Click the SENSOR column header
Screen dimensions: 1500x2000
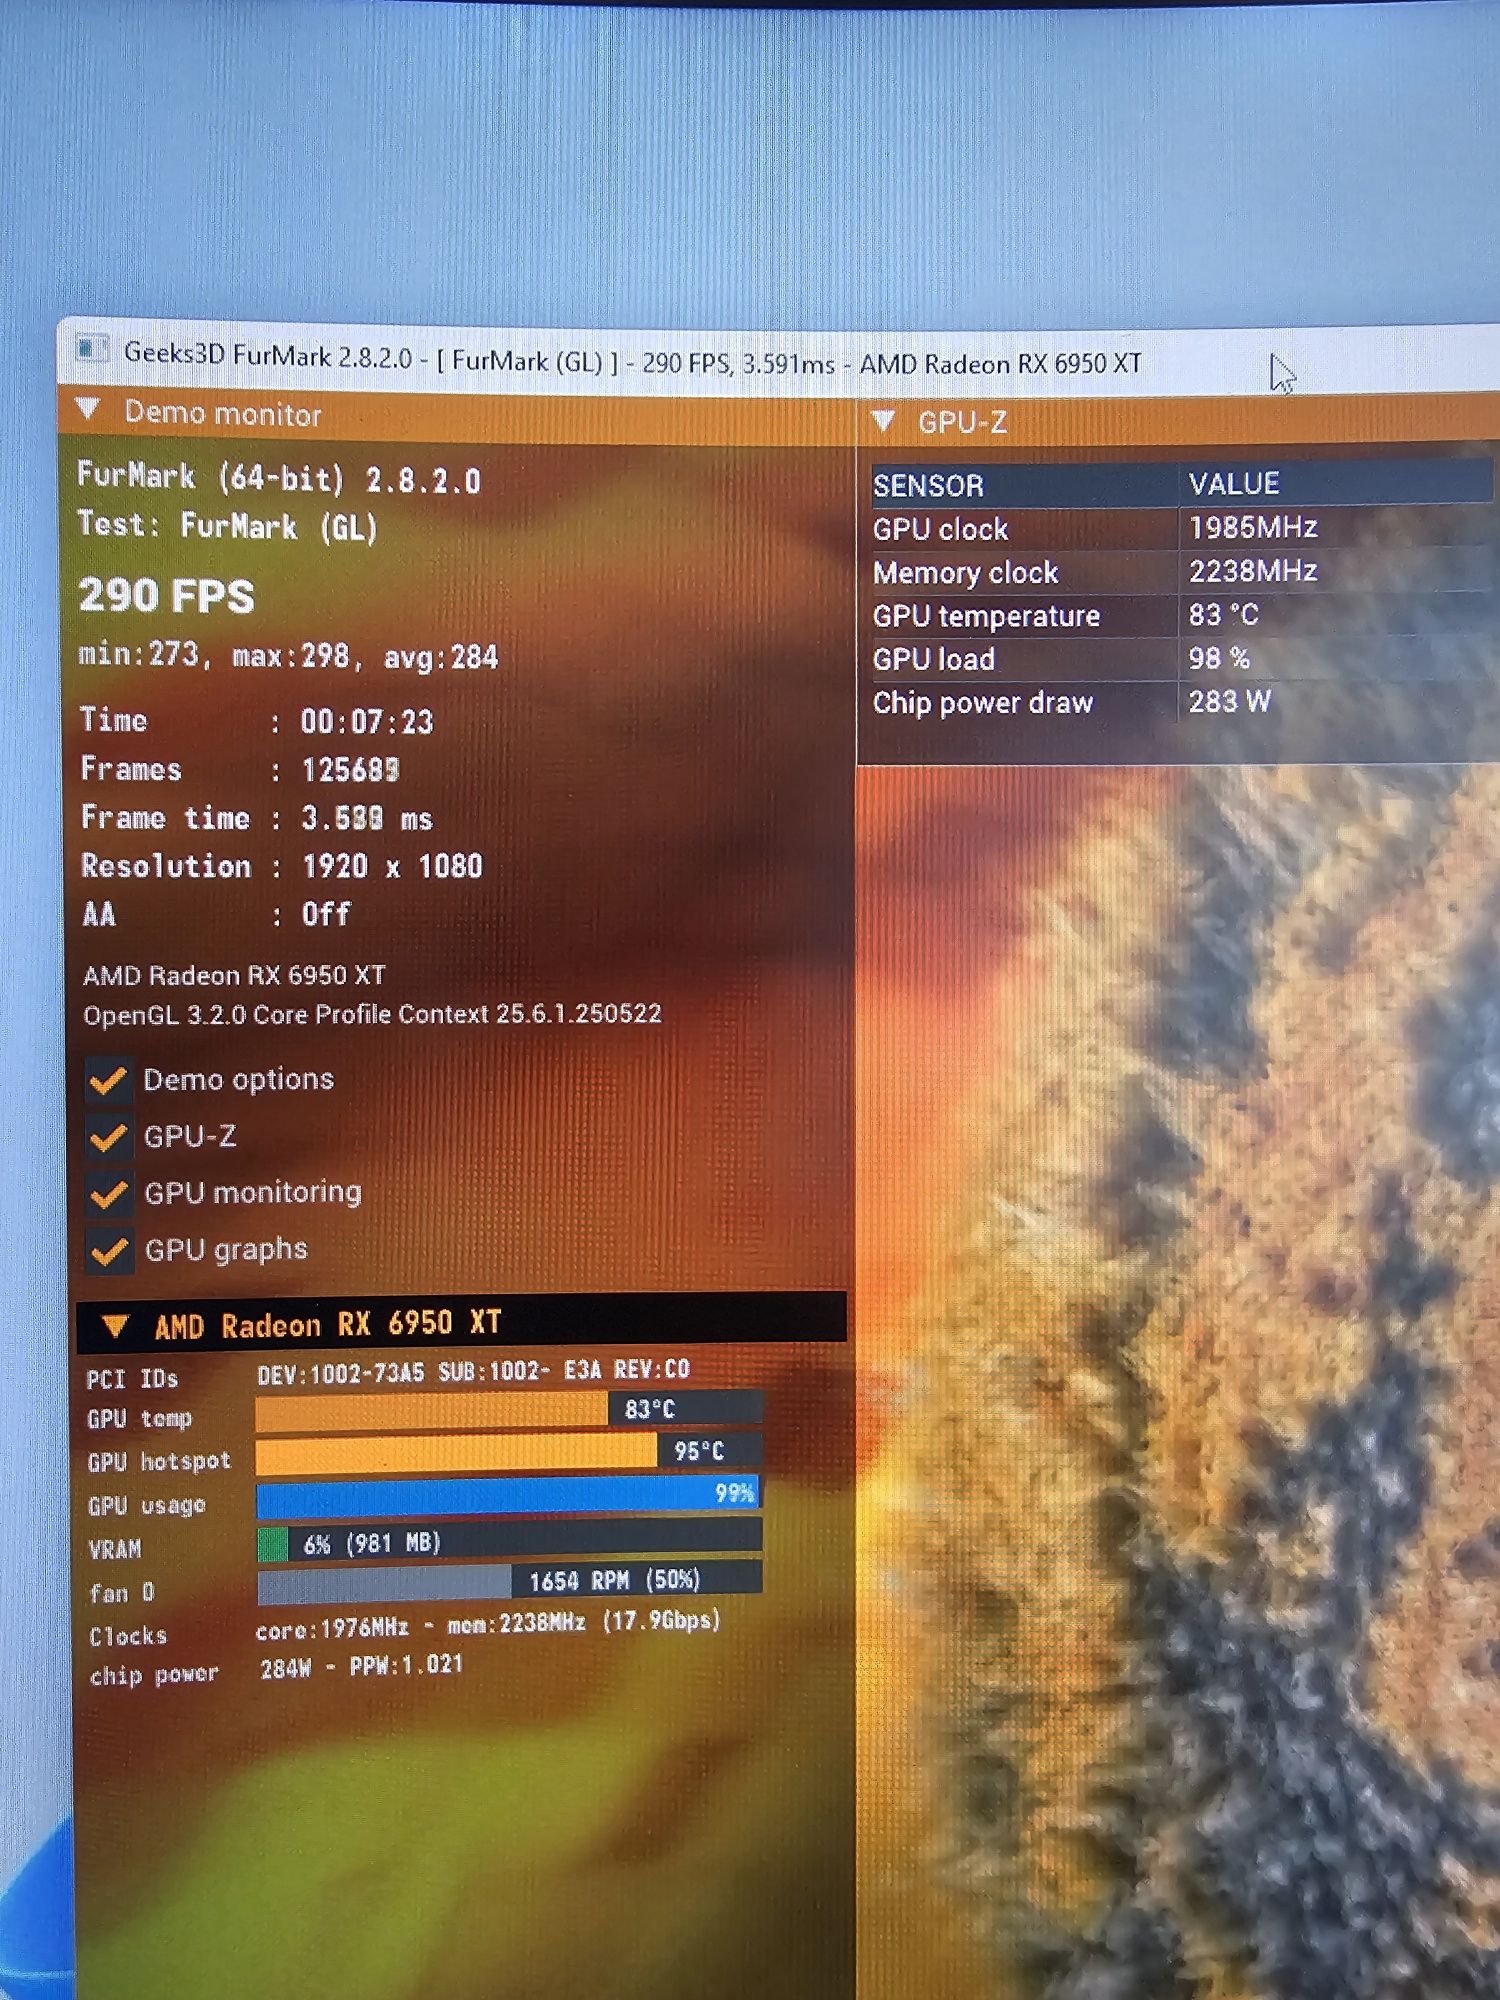click(1024, 486)
